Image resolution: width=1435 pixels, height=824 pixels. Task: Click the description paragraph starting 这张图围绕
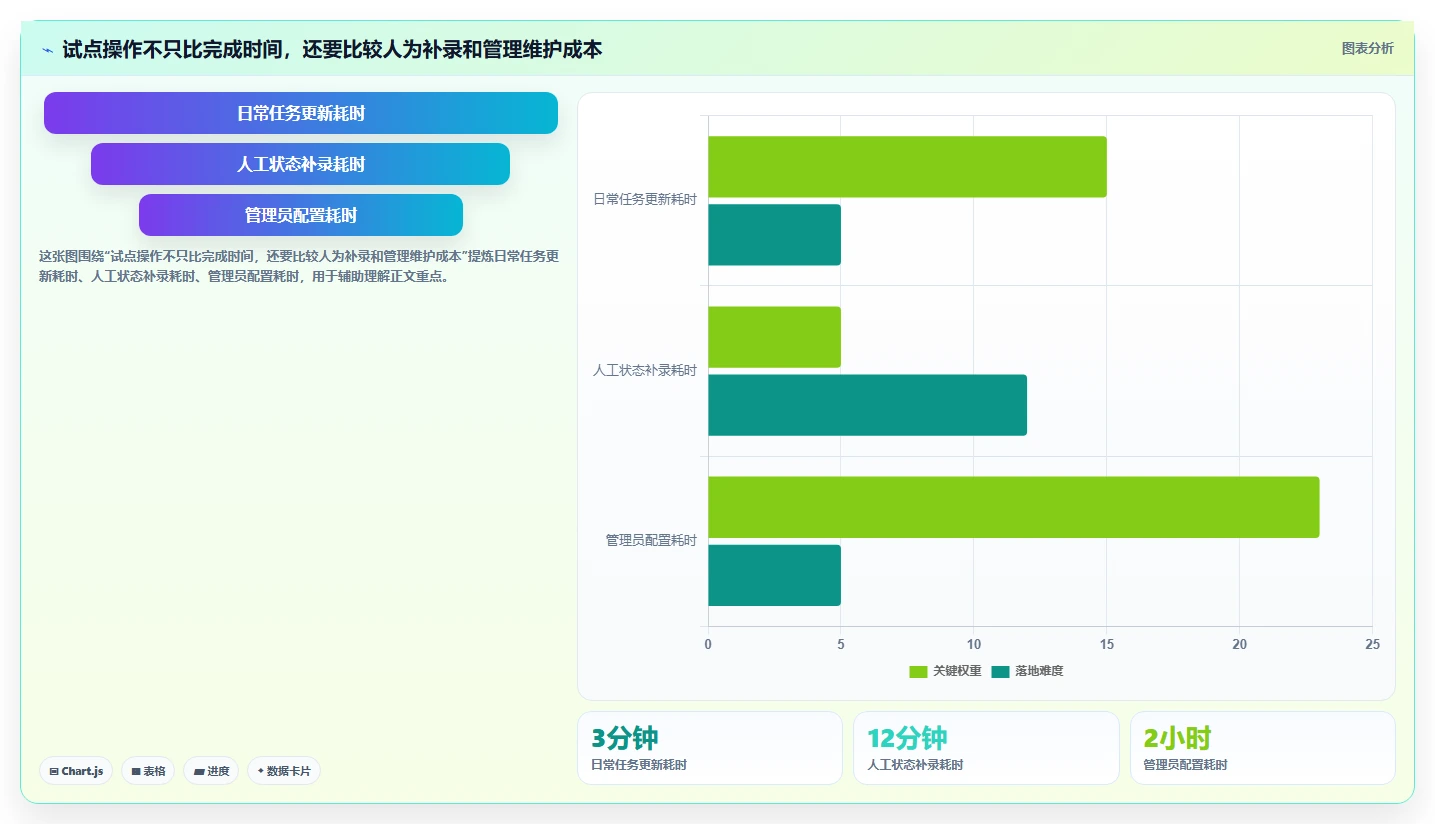pyautogui.click(x=298, y=267)
